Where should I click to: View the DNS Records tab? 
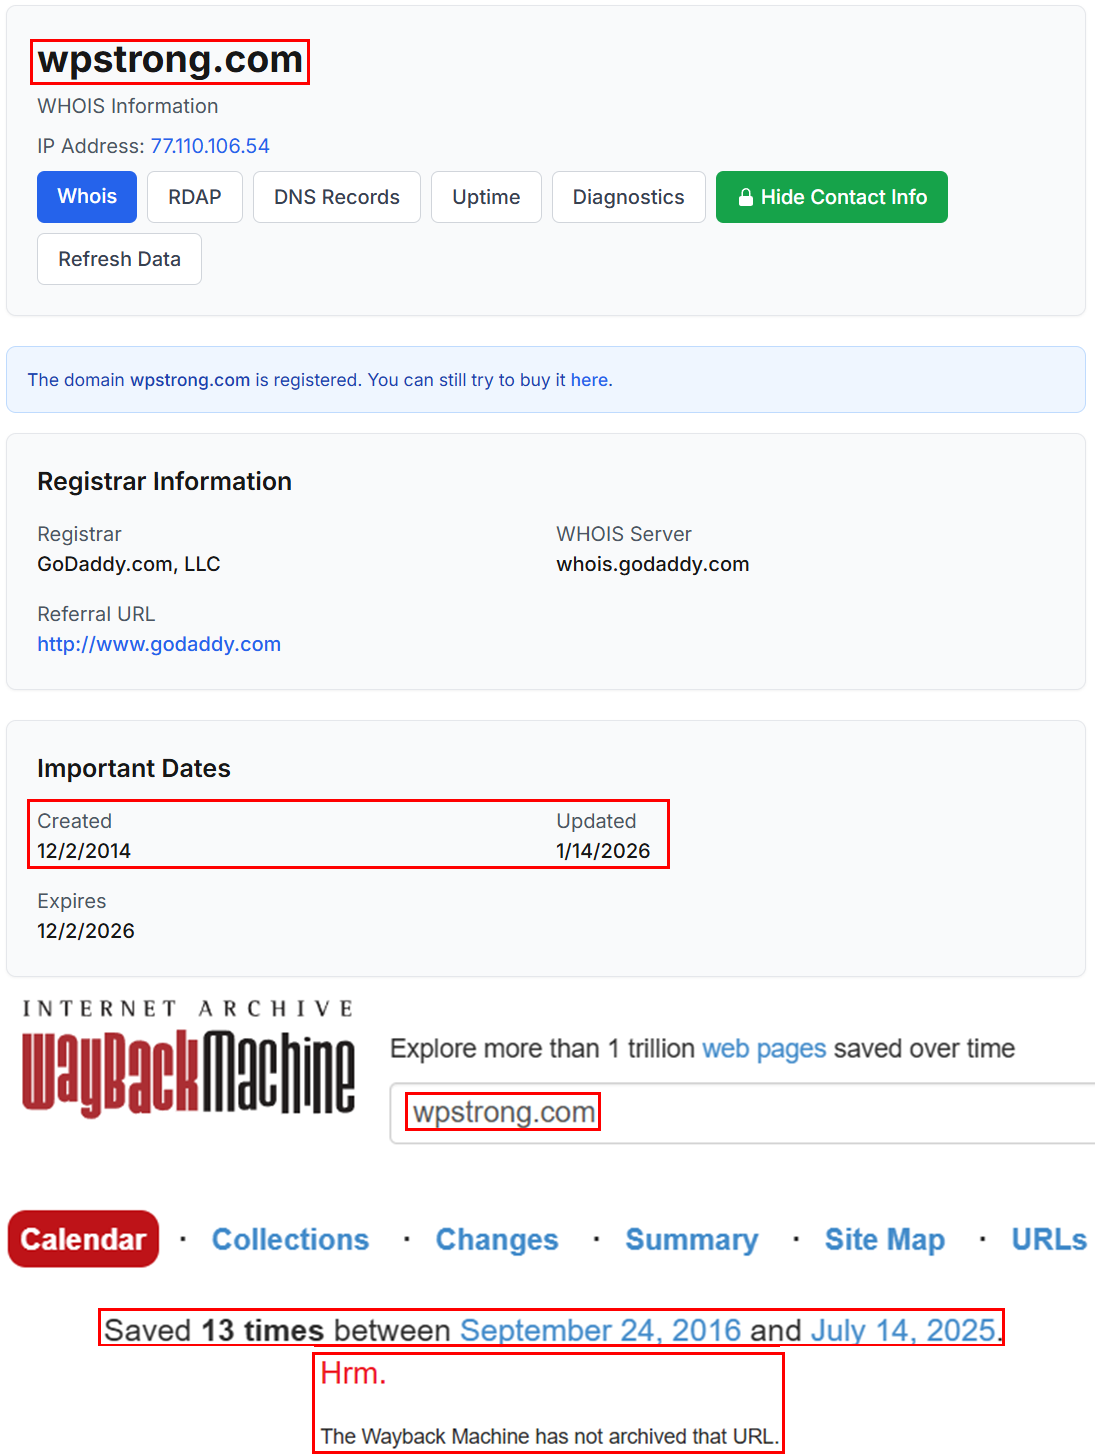pyautogui.click(x=336, y=197)
